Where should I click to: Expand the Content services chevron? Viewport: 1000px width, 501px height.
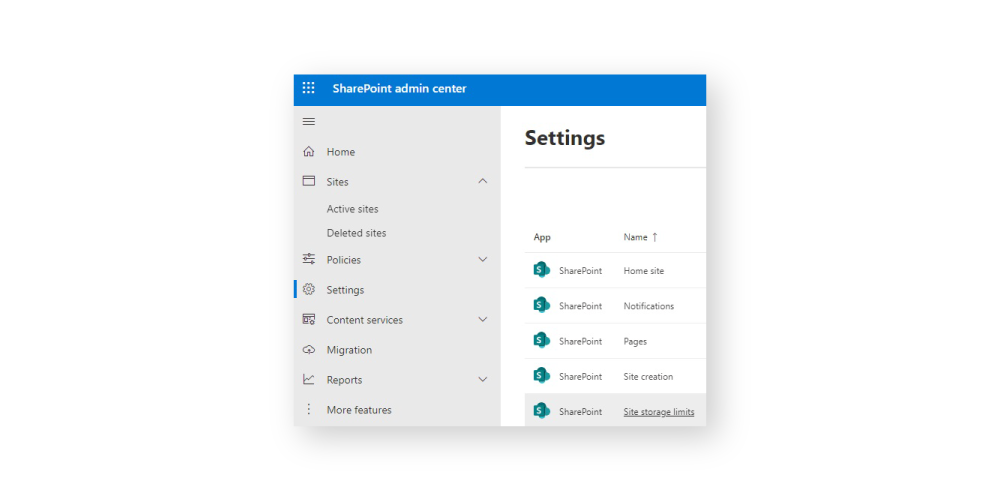(483, 320)
